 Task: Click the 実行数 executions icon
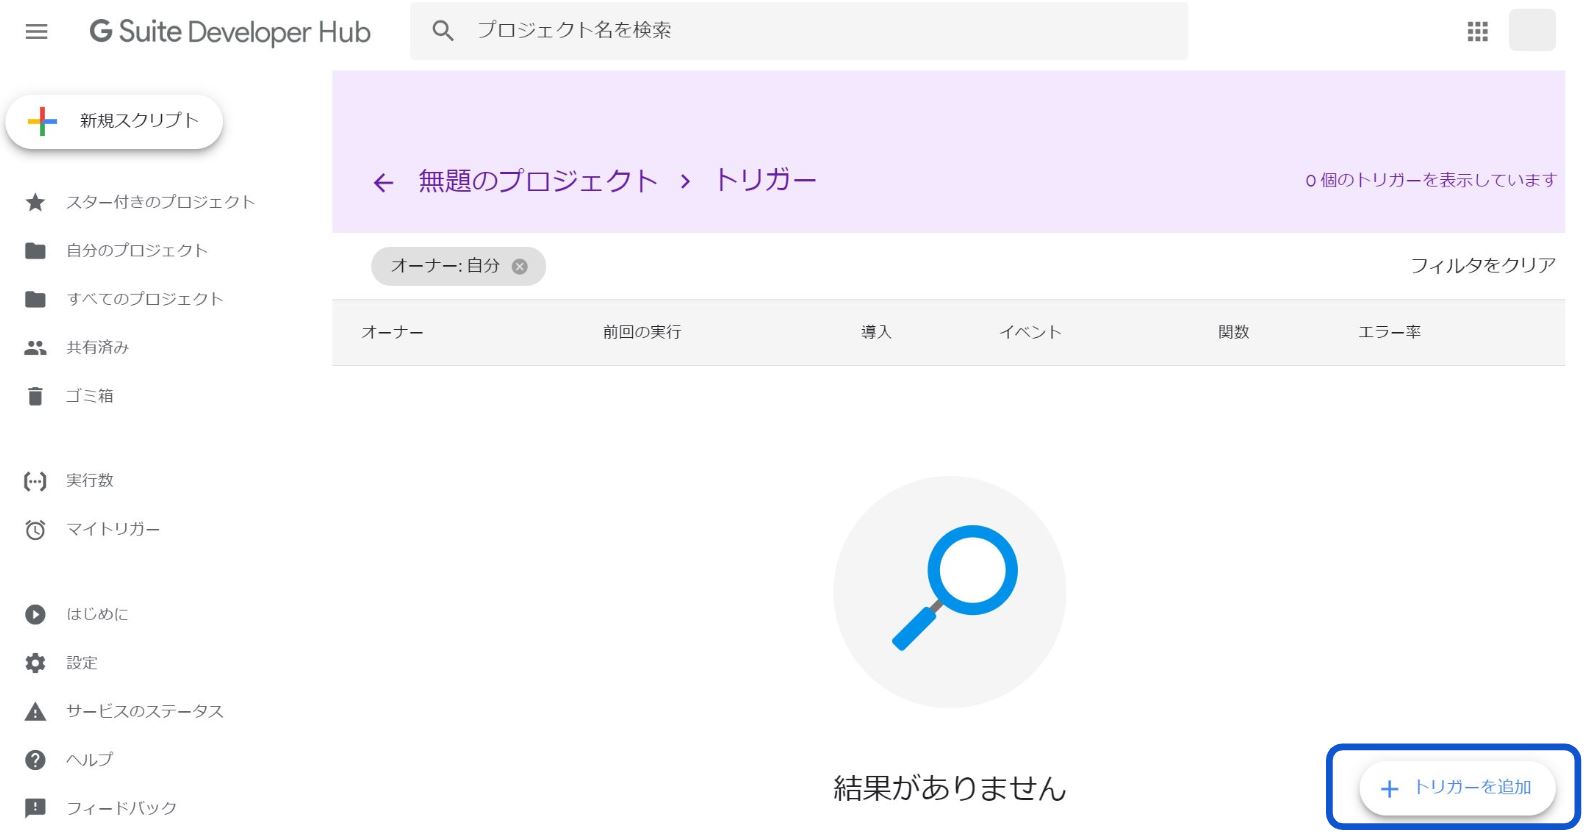click(x=35, y=481)
